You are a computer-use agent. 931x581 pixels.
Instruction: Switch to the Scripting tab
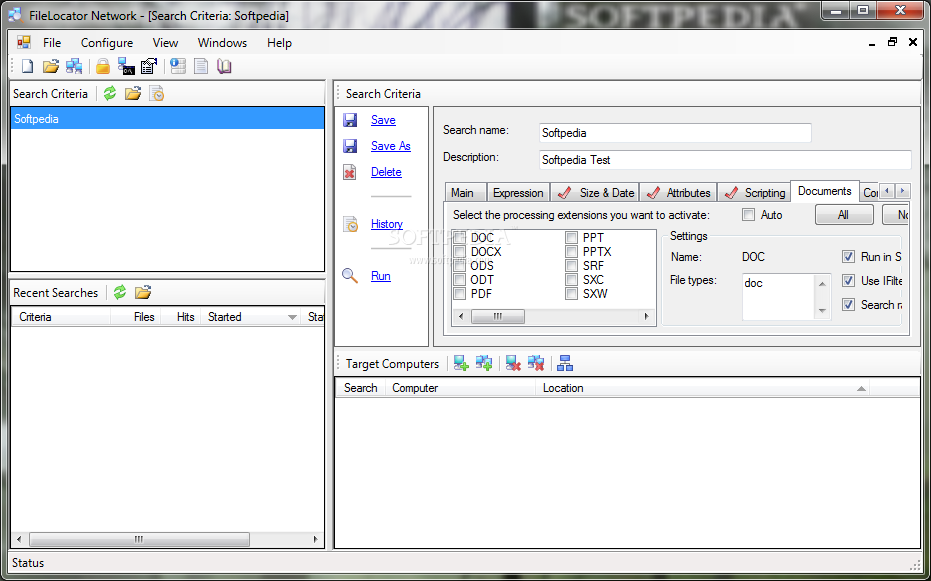coord(755,193)
